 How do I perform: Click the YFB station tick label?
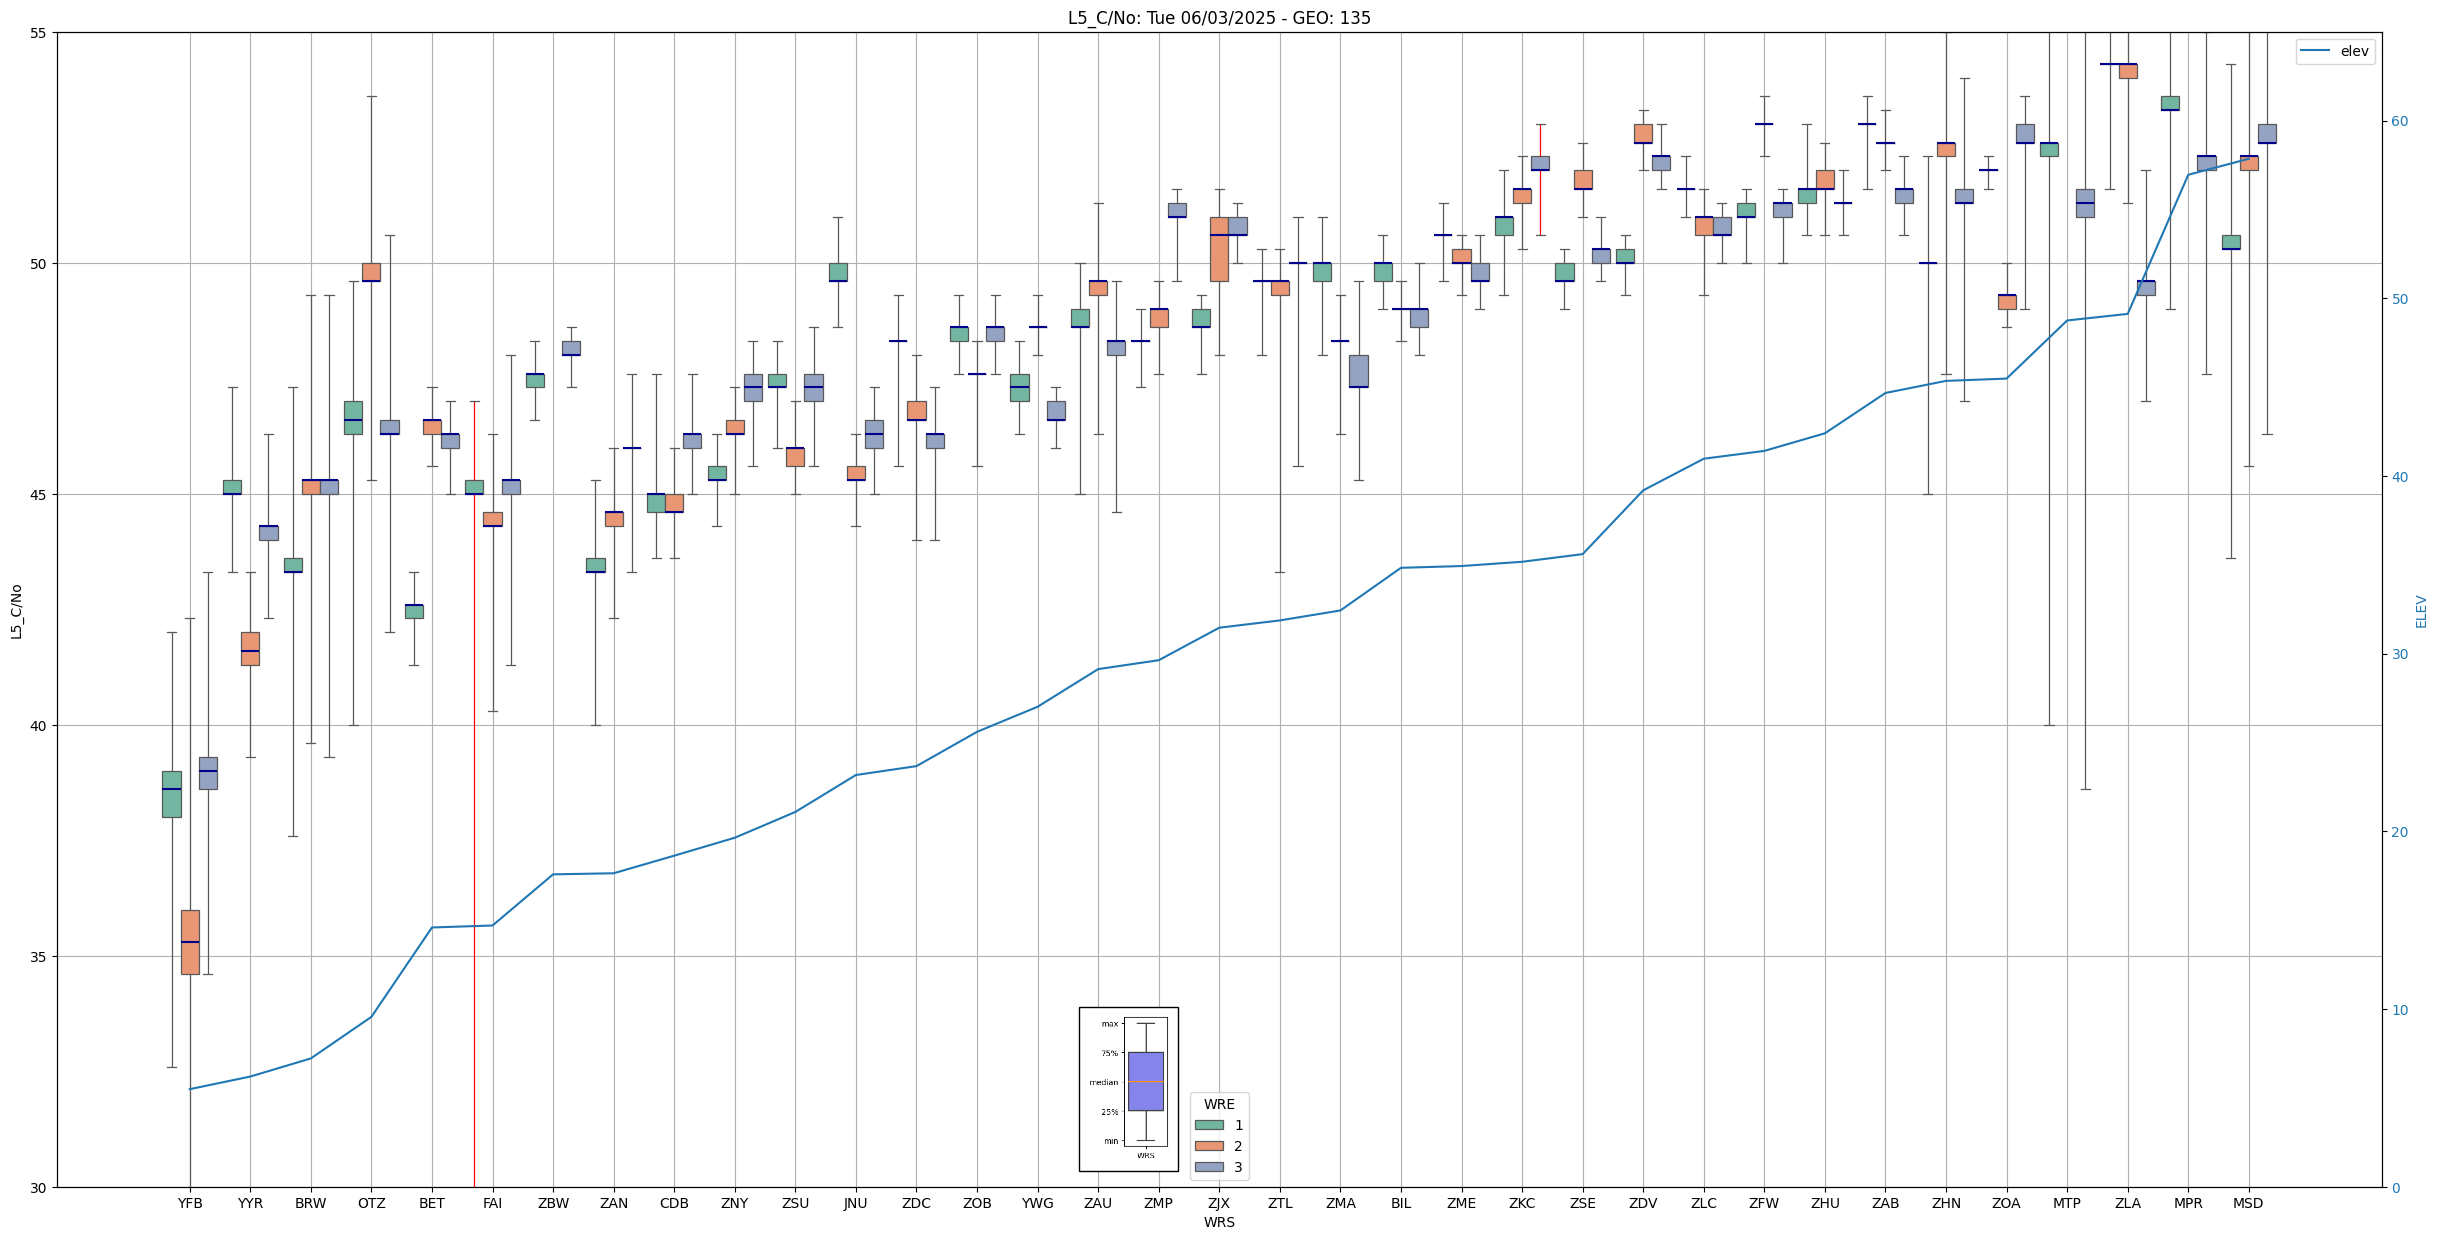pyautogui.click(x=190, y=1203)
